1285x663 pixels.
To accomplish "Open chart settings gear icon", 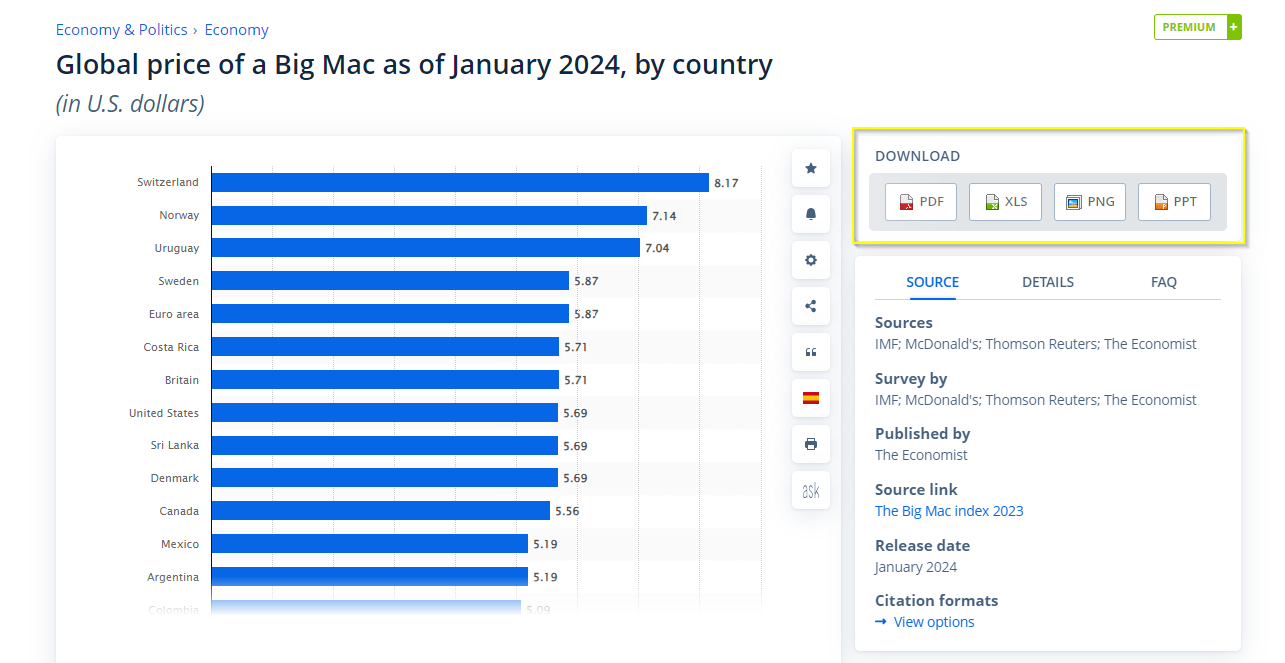I will tap(811, 260).
